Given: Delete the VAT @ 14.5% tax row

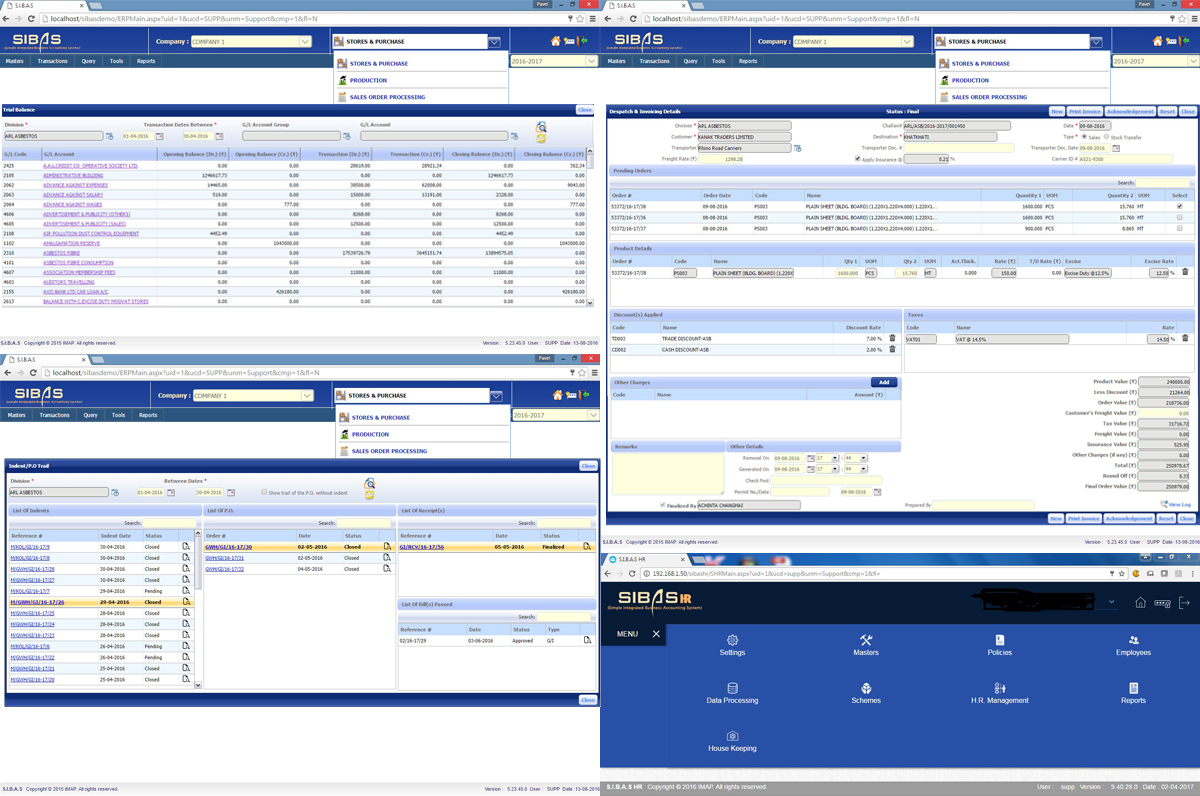Looking at the screenshot, I should (x=1186, y=339).
